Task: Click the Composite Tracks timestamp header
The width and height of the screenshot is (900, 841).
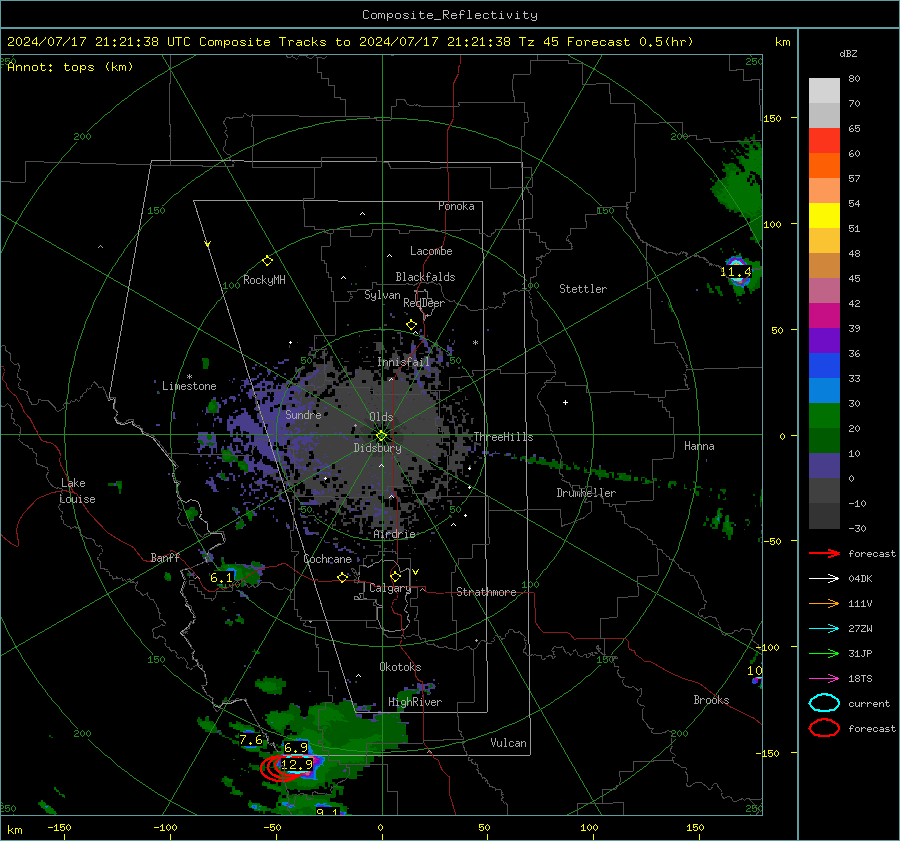Action: (x=350, y=42)
